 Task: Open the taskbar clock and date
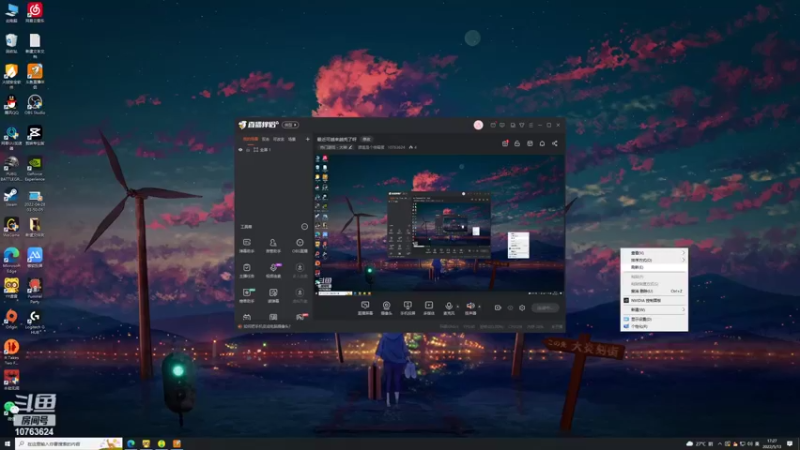click(773, 443)
